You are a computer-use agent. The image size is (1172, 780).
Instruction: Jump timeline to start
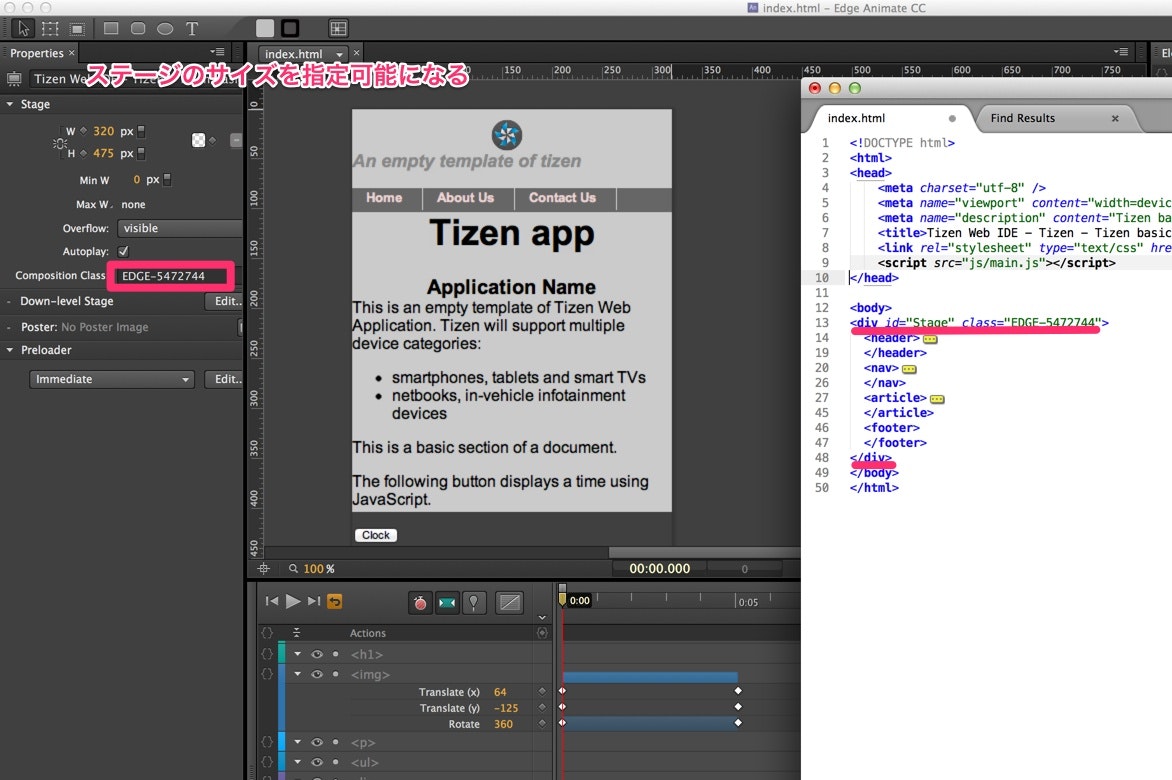[x=271, y=601]
